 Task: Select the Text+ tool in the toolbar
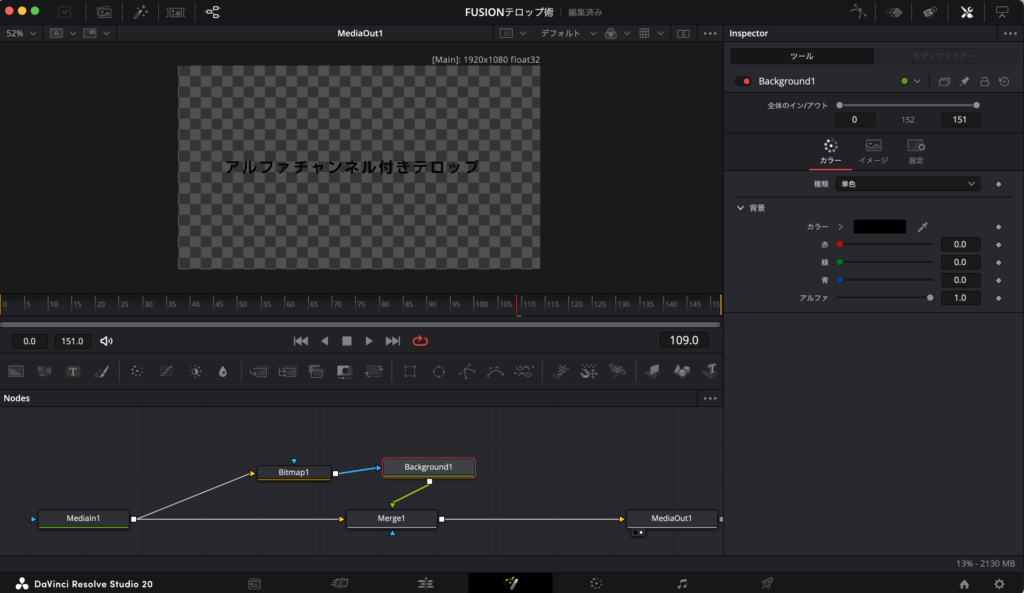pos(73,371)
